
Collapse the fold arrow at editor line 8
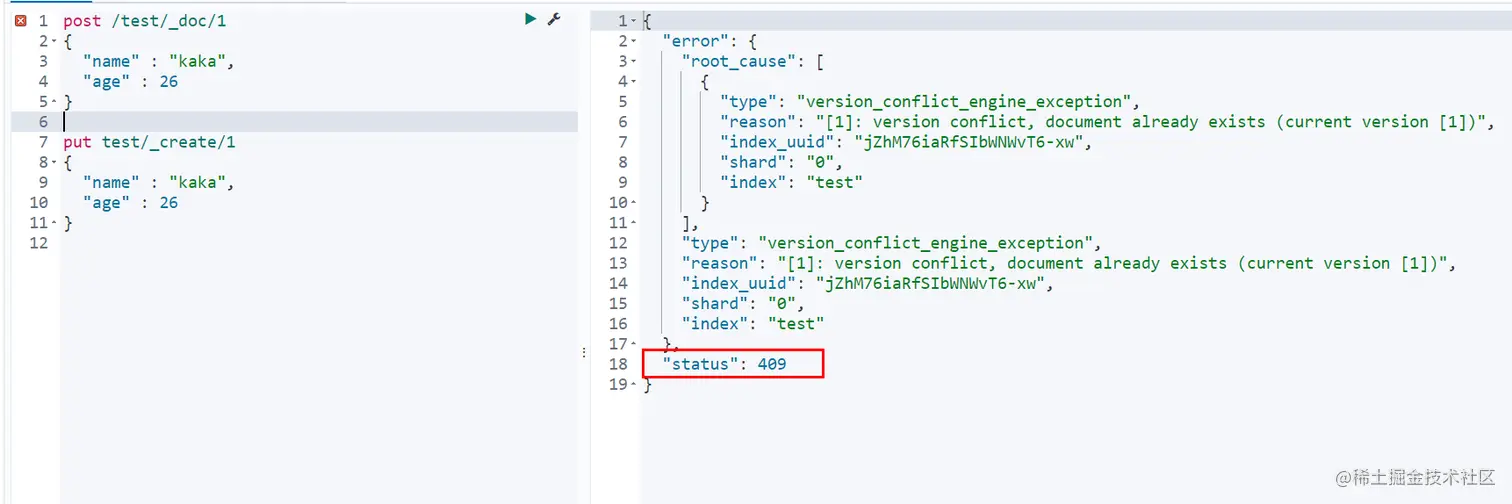53,162
